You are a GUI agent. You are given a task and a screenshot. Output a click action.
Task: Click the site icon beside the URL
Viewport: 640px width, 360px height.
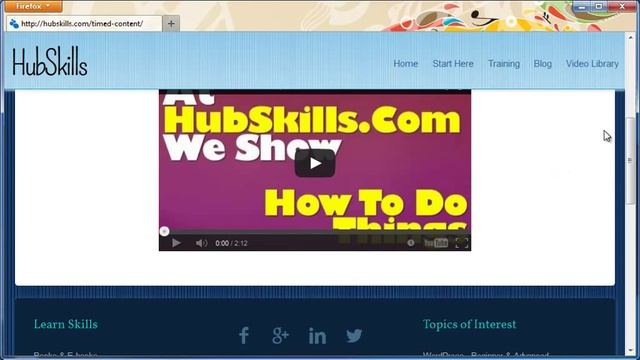pos(14,24)
